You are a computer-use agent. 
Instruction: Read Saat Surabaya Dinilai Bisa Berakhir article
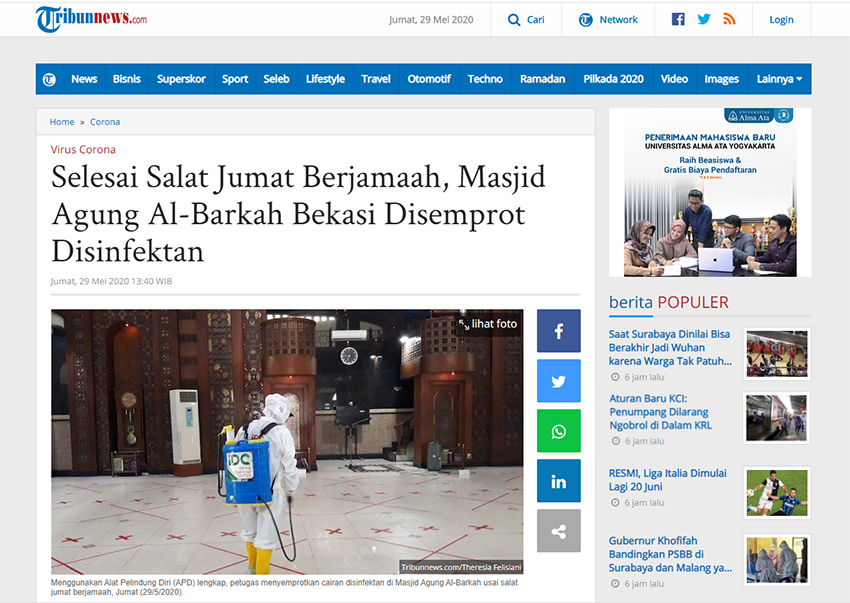coord(670,348)
